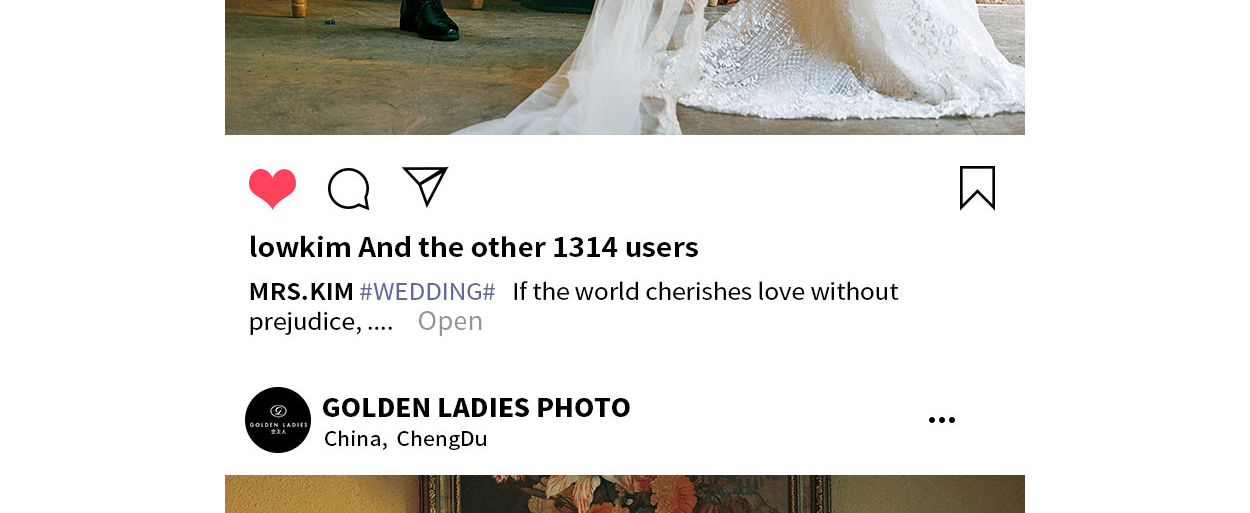
Task: View the GOLDEN LADIES round profile avatar
Action: [x=278, y=420]
